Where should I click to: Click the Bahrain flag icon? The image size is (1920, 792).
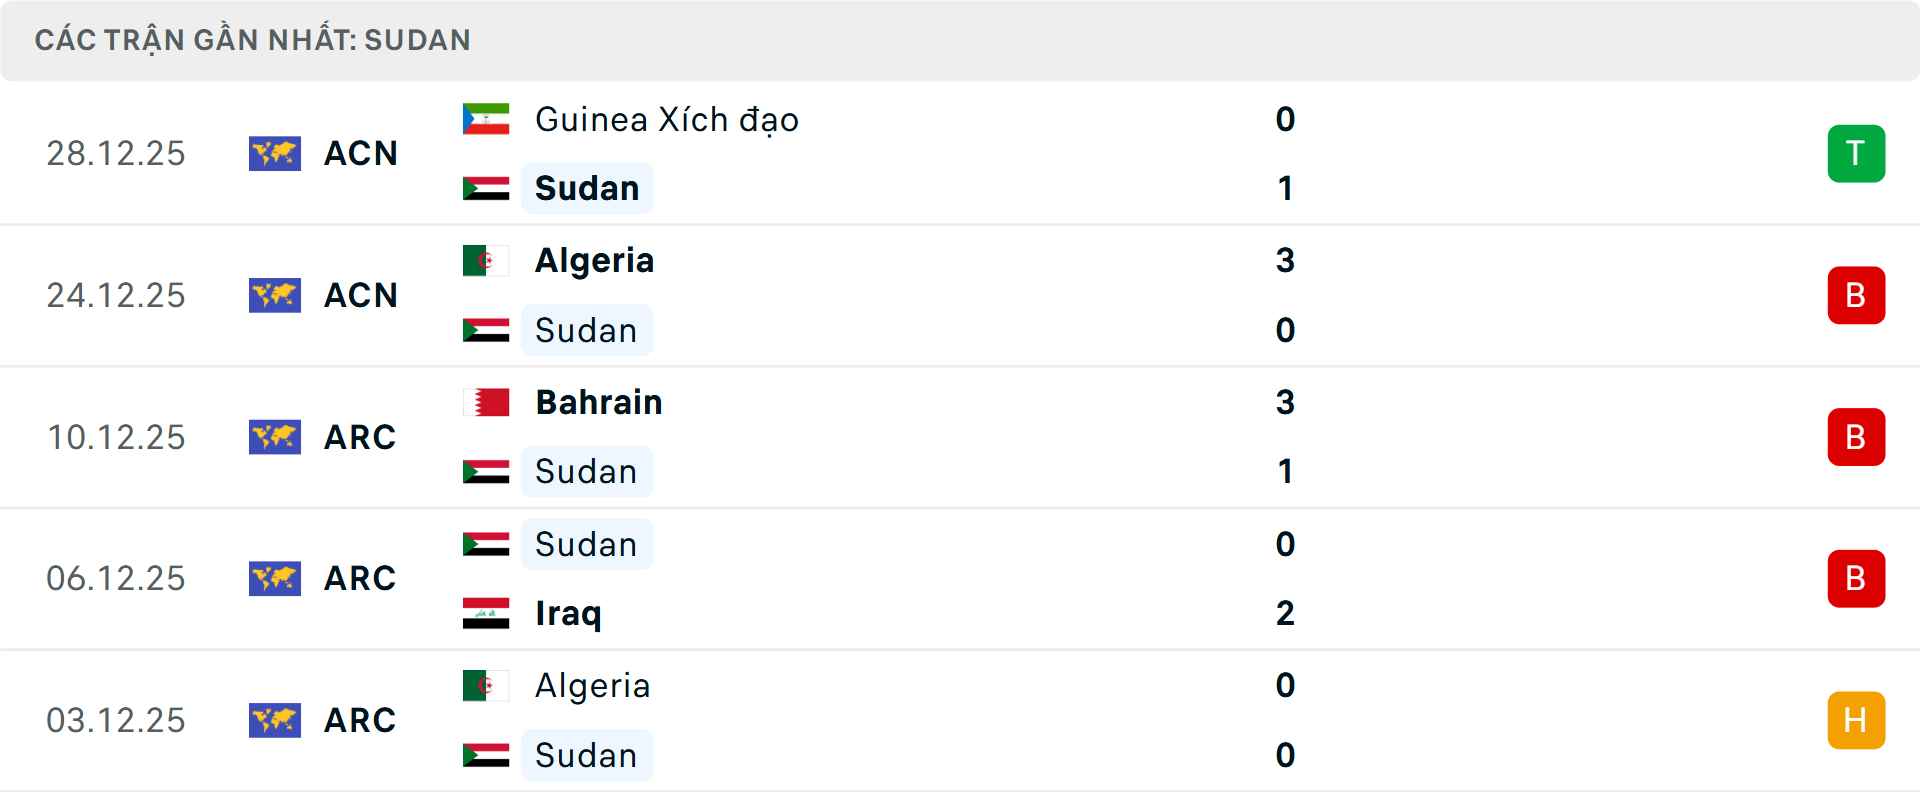click(x=486, y=402)
